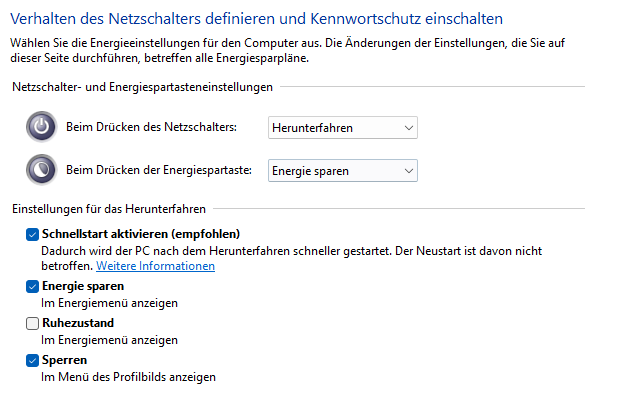The image size is (623, 408).
Task: Click the bold 'Ruhezustand' label text
Action: 78,323
